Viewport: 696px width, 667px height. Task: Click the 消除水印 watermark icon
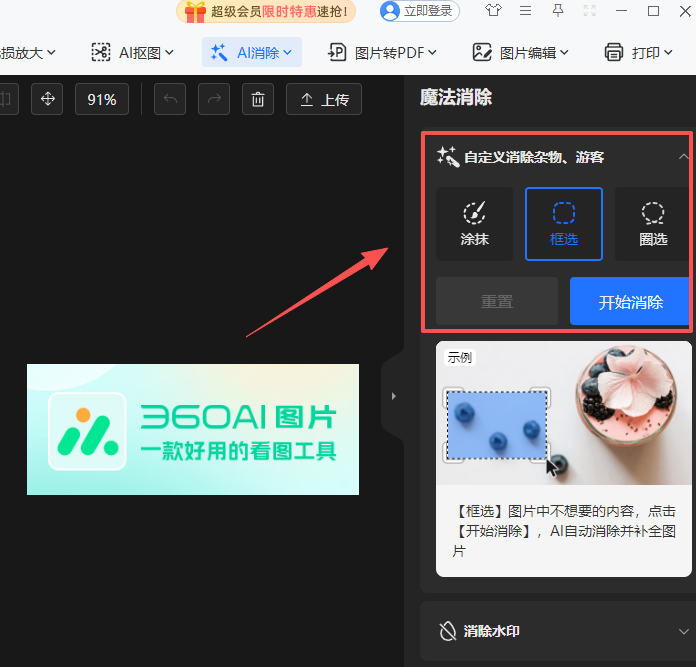pyautogui.click(x=448, y=631)
